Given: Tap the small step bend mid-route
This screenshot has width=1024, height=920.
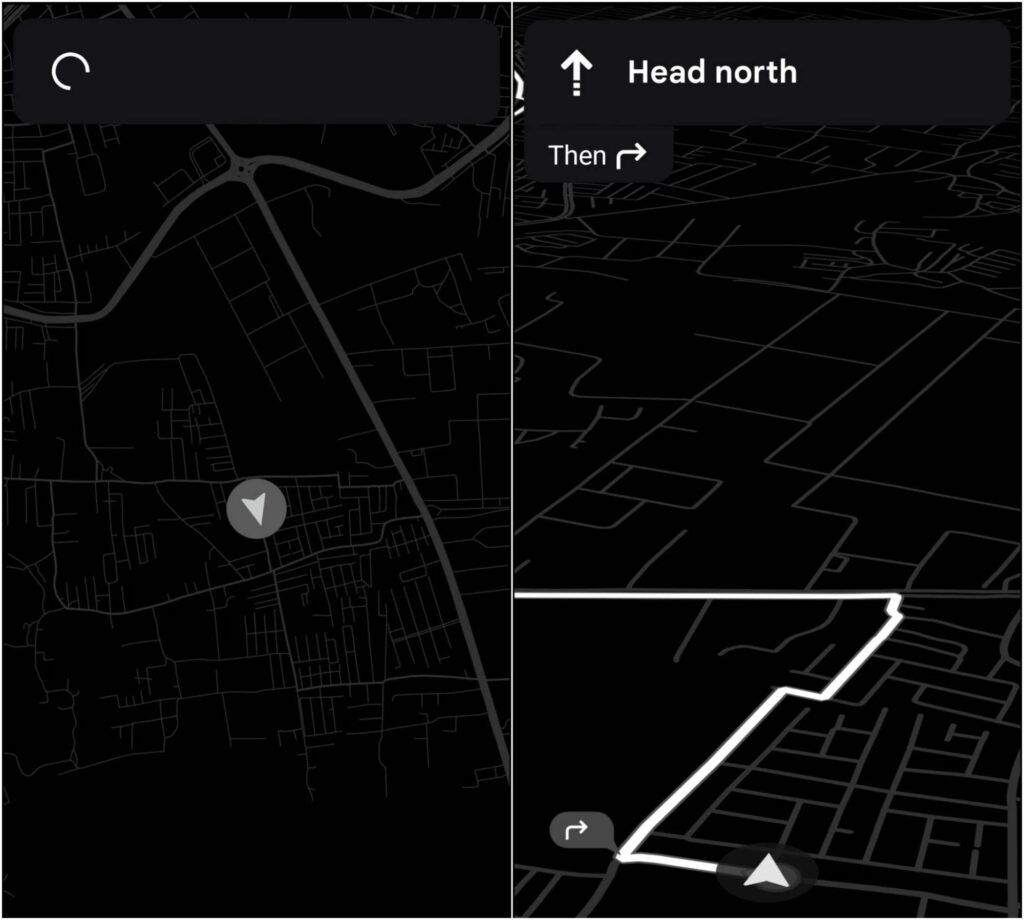Looking at the screenshot, I should coord(805,692).
